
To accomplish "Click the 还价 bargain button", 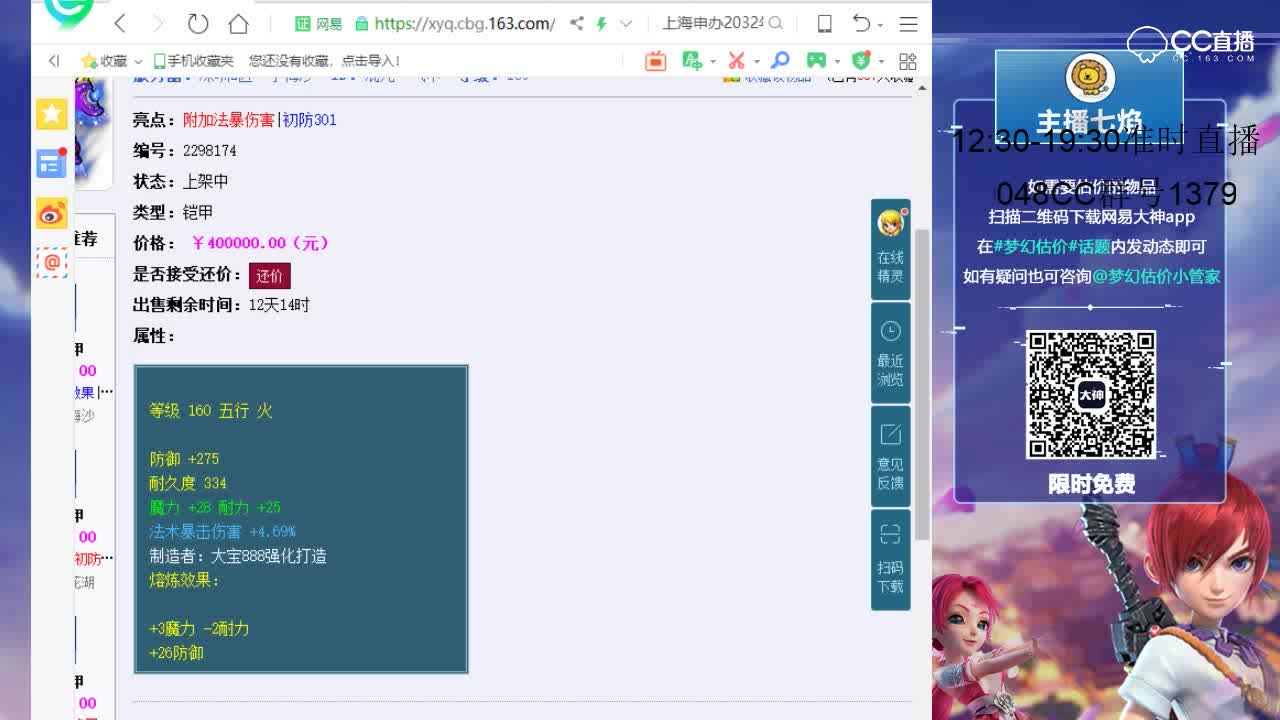I will click(269, 275).
